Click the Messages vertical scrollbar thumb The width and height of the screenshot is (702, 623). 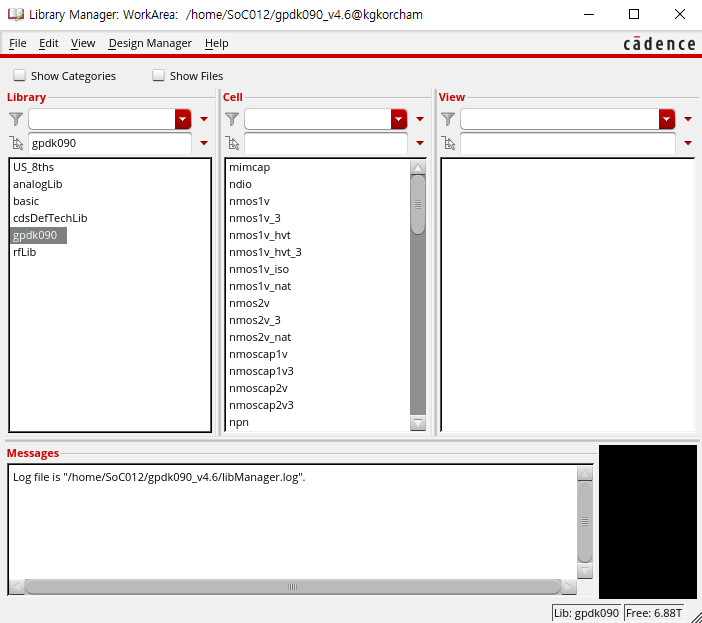click(585, 522)
